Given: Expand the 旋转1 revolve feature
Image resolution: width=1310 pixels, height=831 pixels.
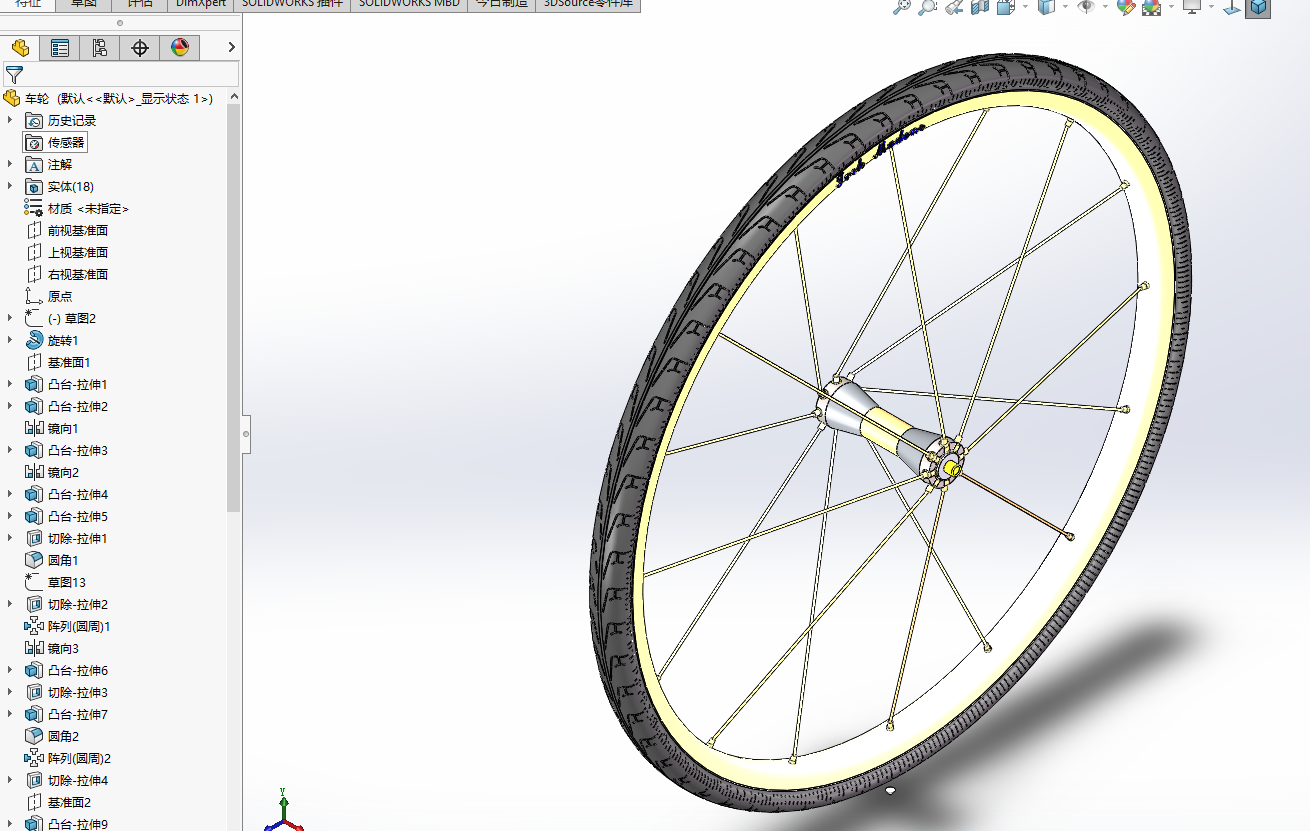Looking at the screenshot, I should point(11,341).
